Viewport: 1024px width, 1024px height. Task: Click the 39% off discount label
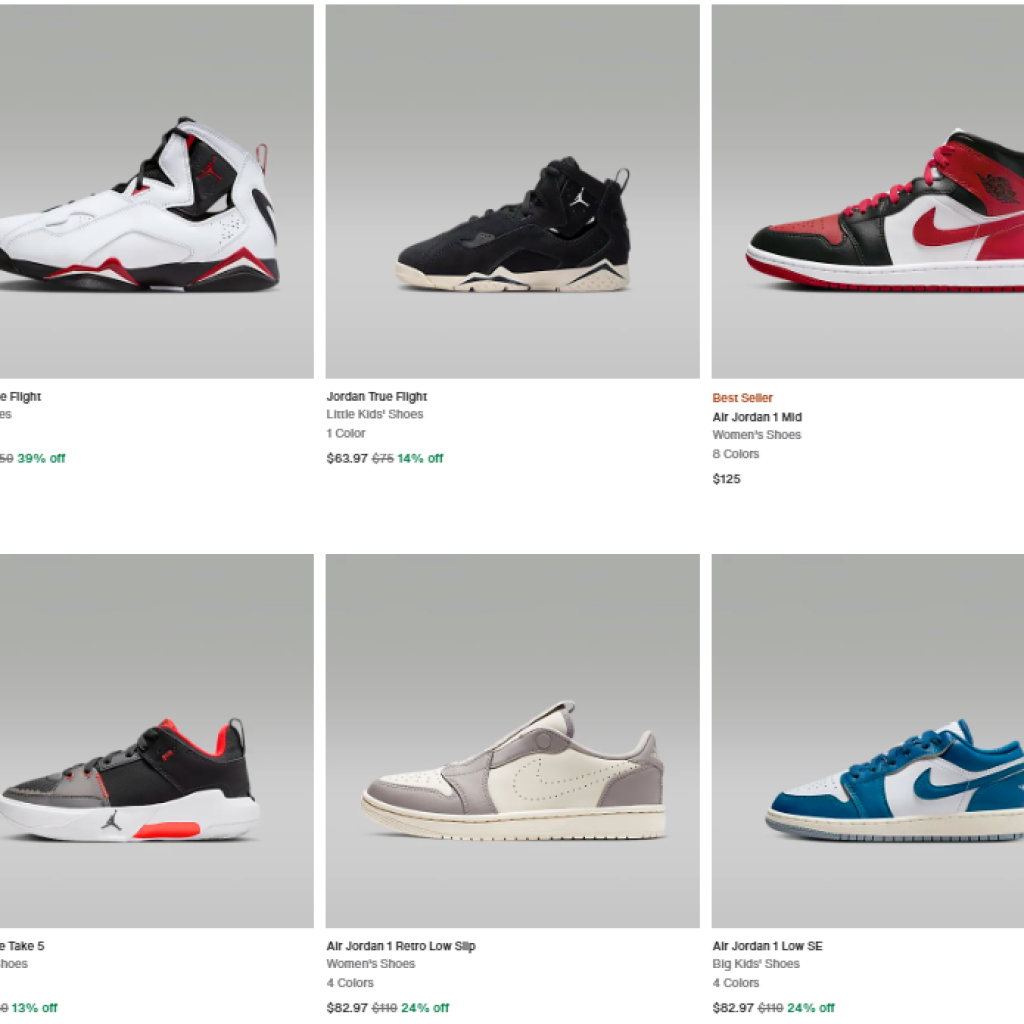[x=41, y=458]
